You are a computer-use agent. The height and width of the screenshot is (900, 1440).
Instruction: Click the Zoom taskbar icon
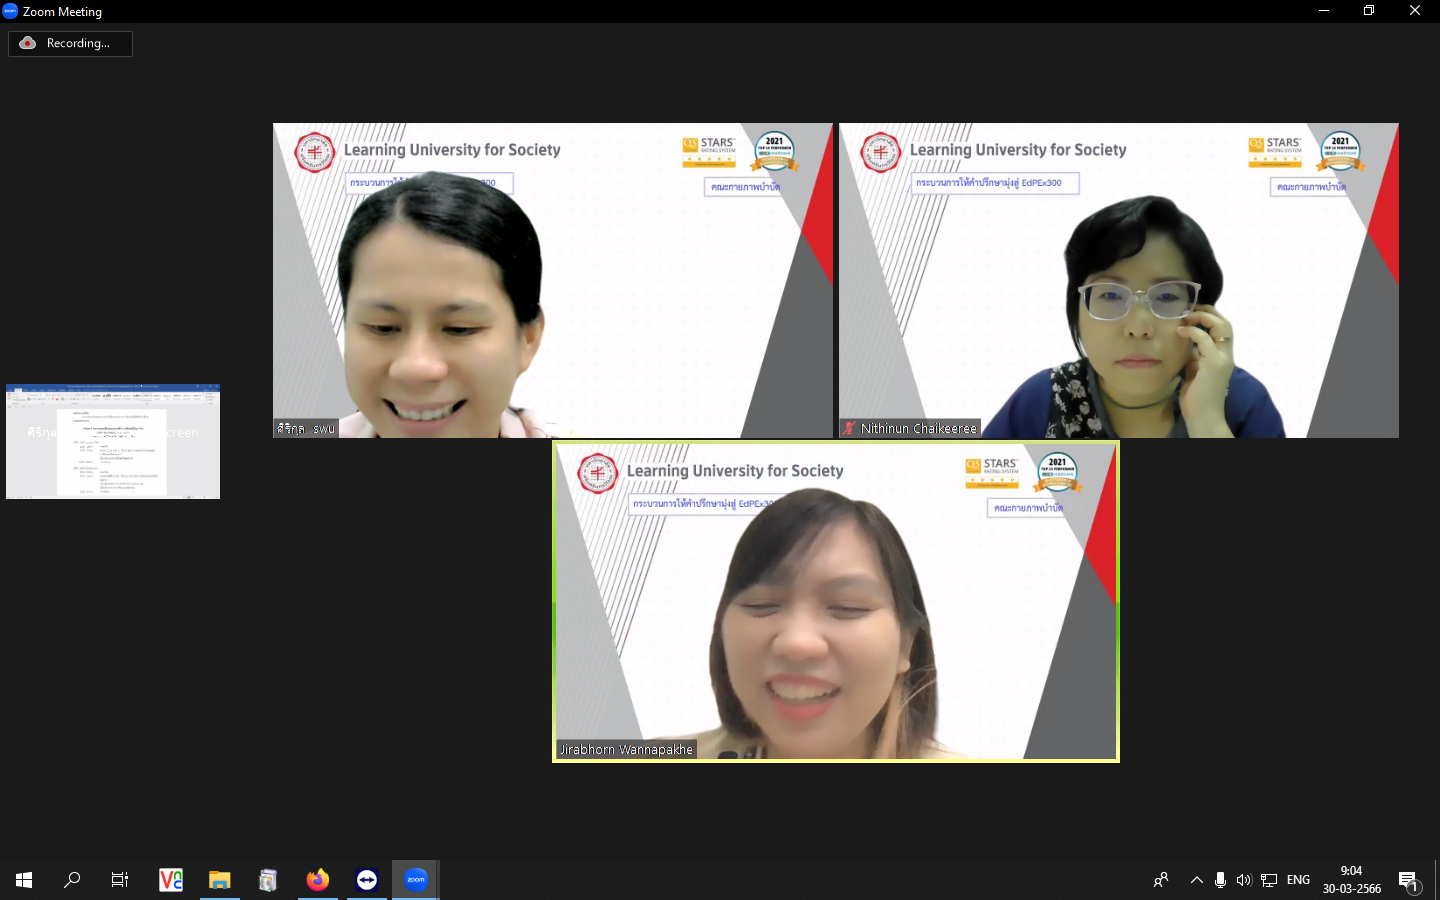coord(415,880)
